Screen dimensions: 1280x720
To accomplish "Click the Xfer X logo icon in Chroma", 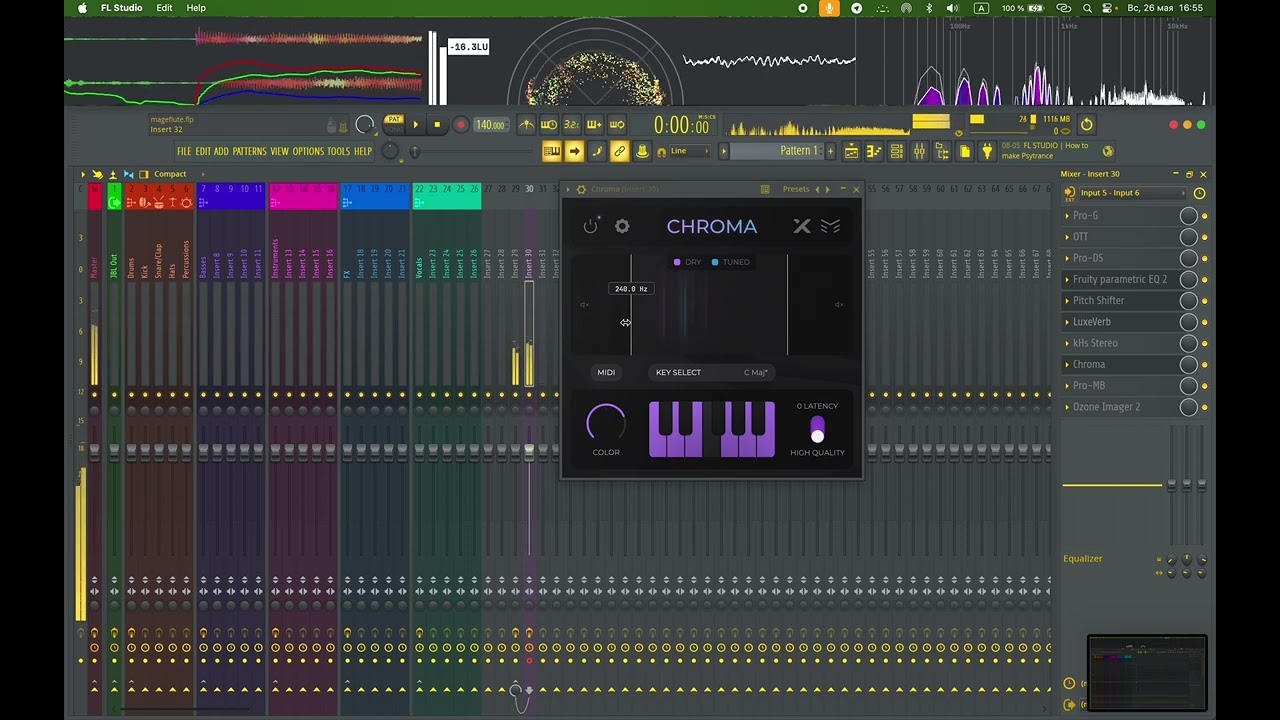I will tap(802, 226).
